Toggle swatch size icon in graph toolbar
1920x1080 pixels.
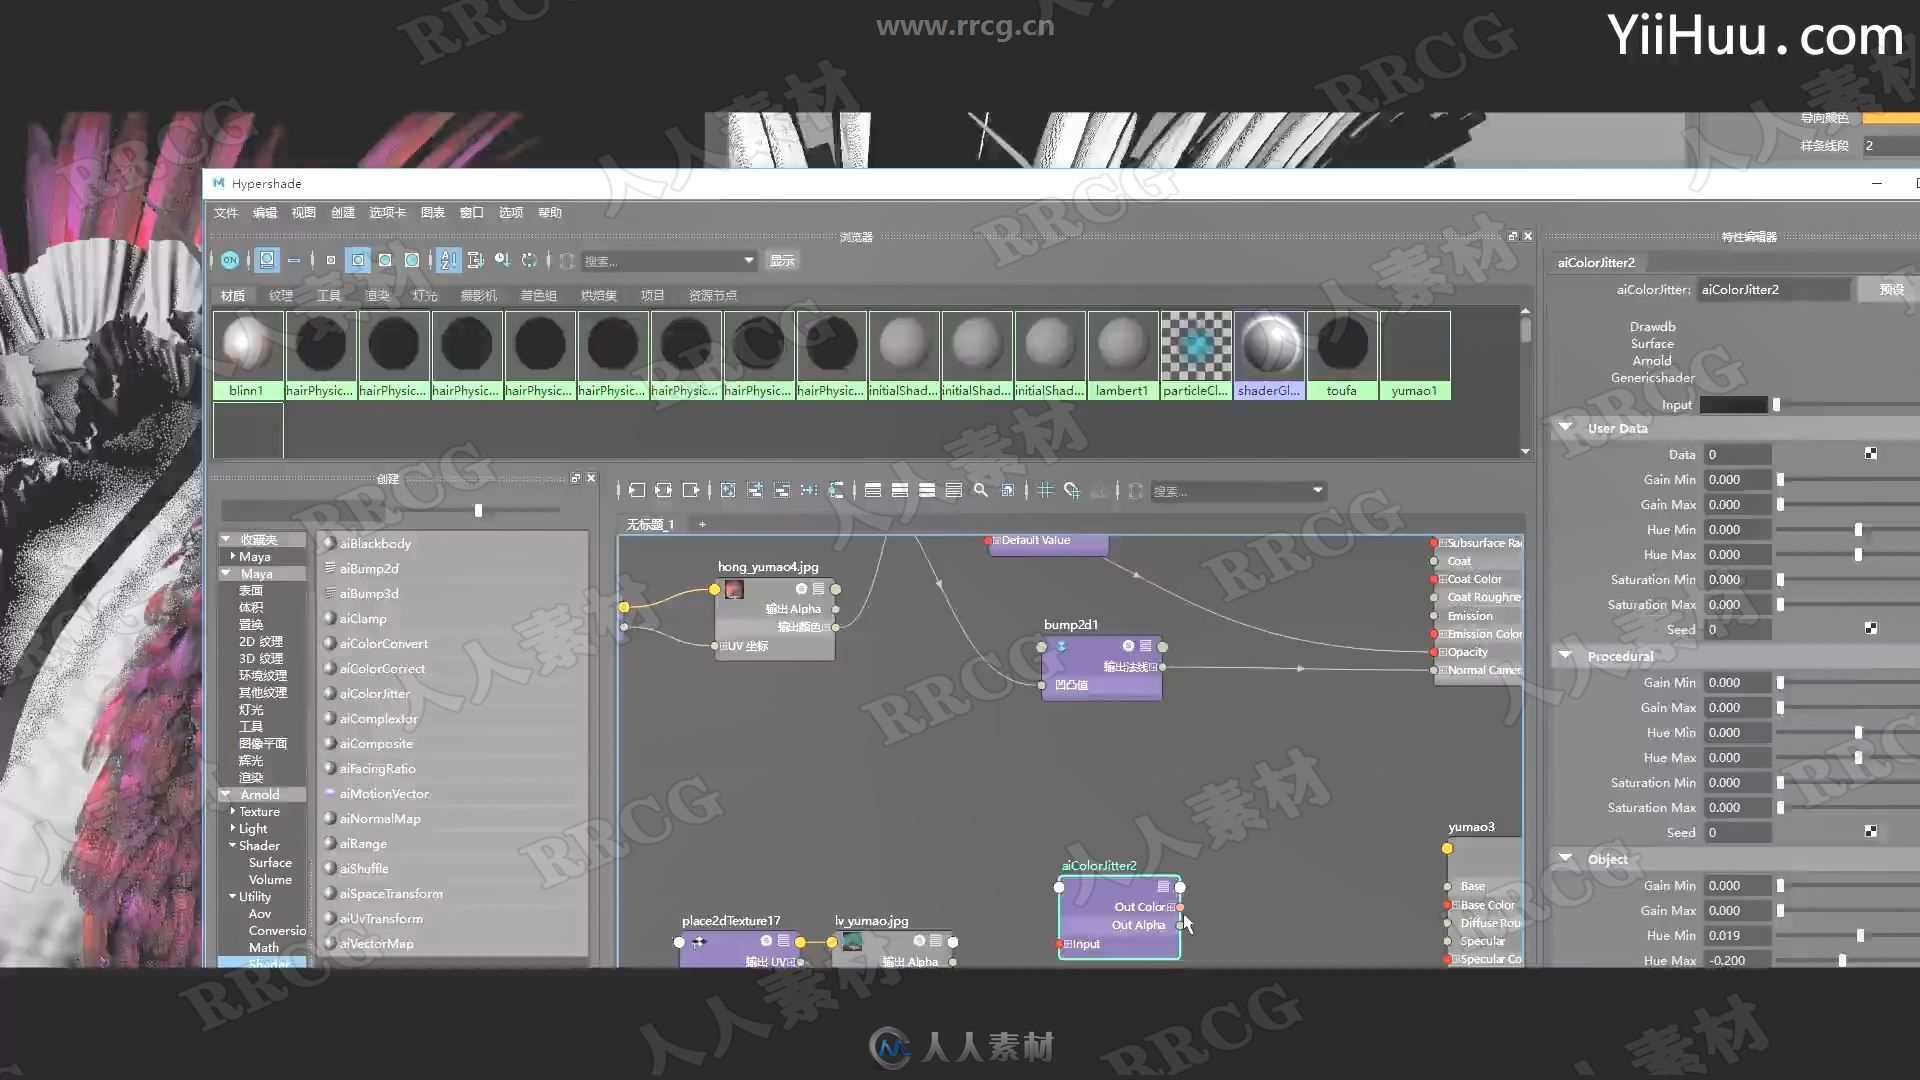pos(1008,490)
